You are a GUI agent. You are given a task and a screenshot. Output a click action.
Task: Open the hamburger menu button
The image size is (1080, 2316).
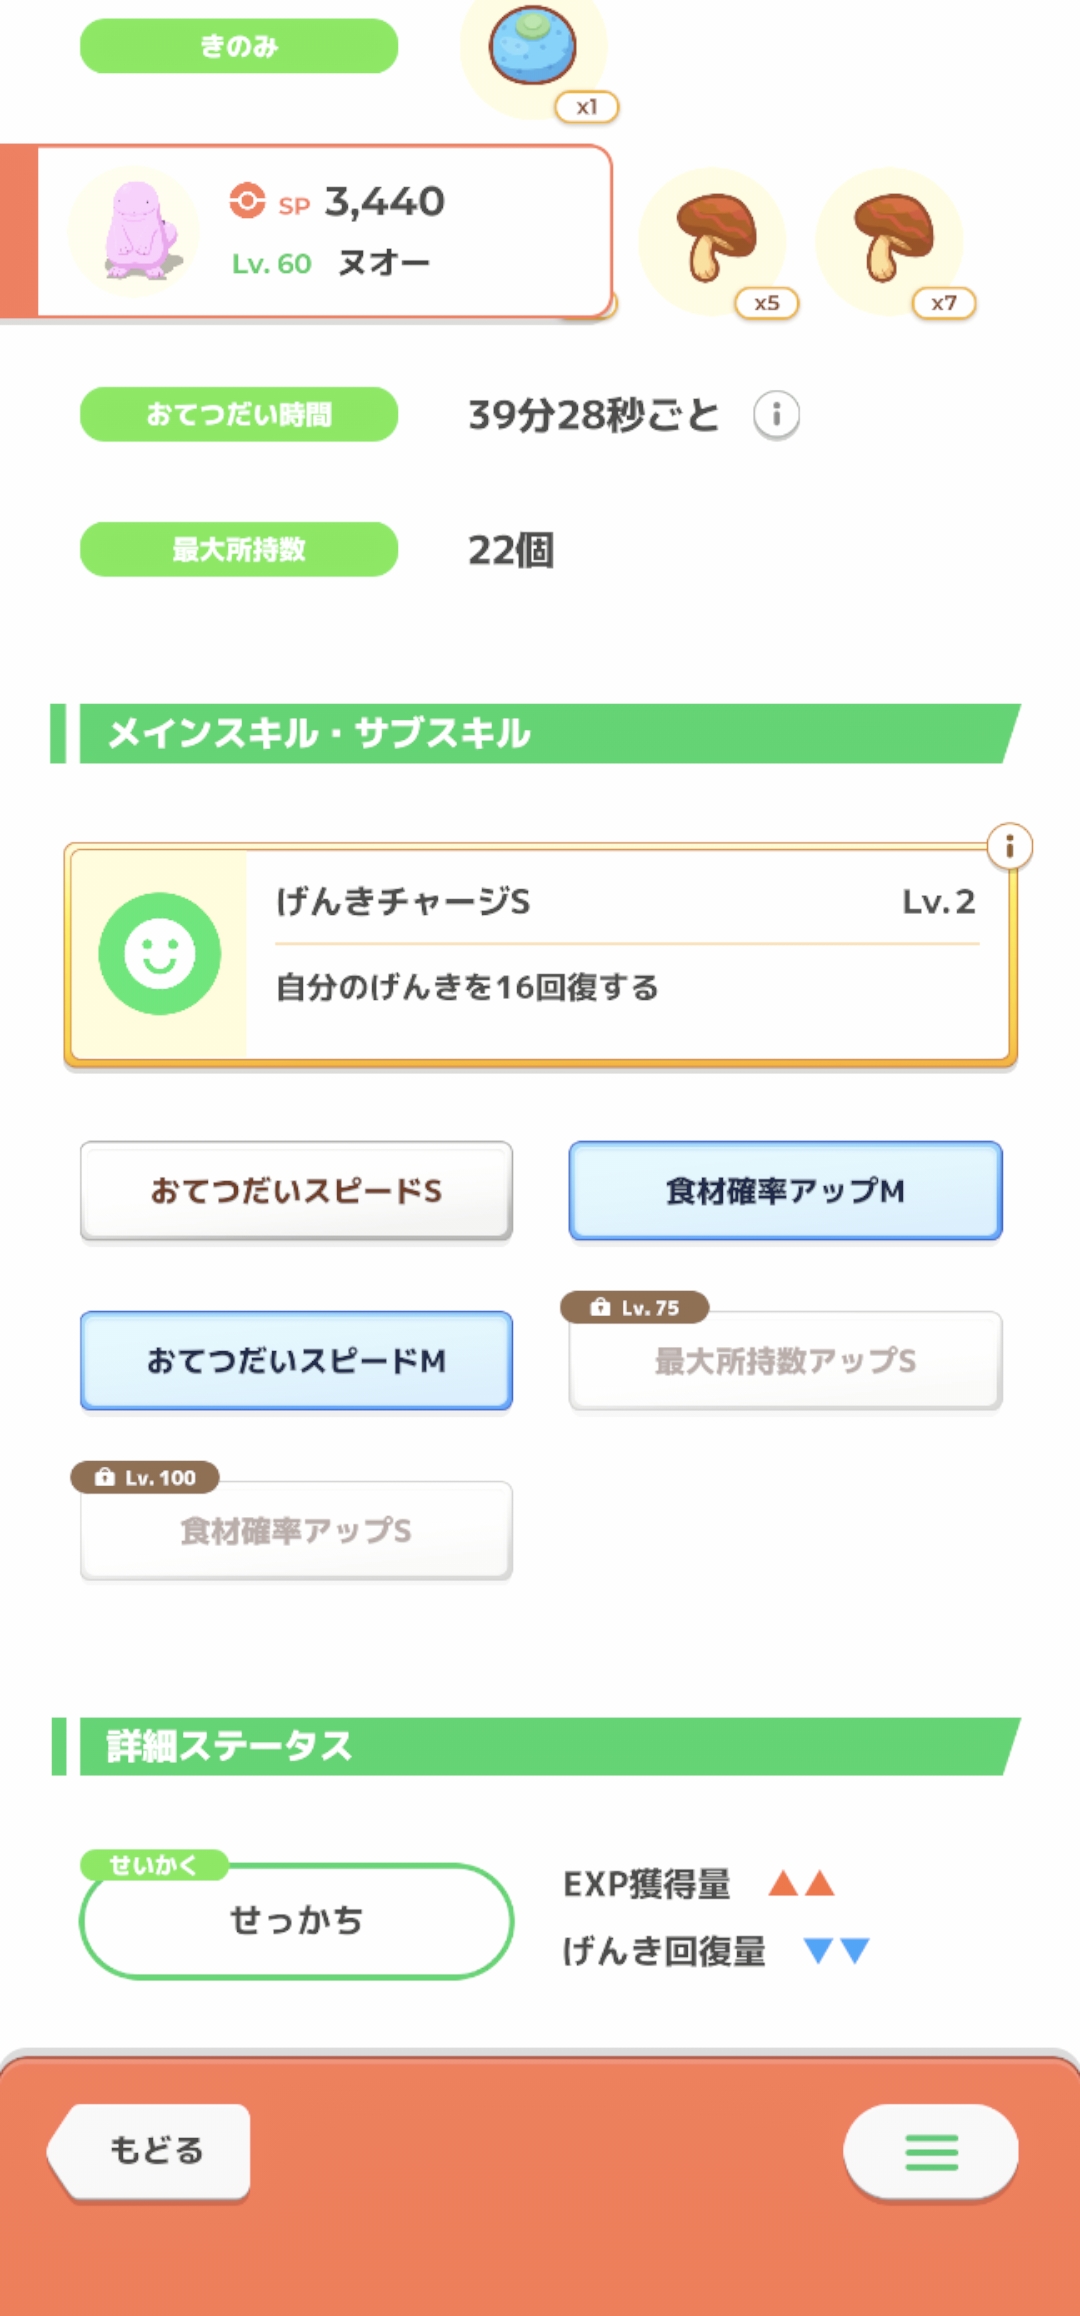coord(931,2151)
